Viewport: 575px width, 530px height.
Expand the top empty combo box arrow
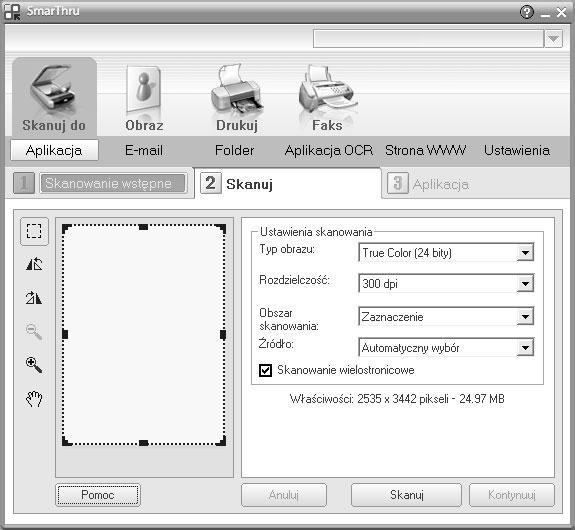pos(553,39)
